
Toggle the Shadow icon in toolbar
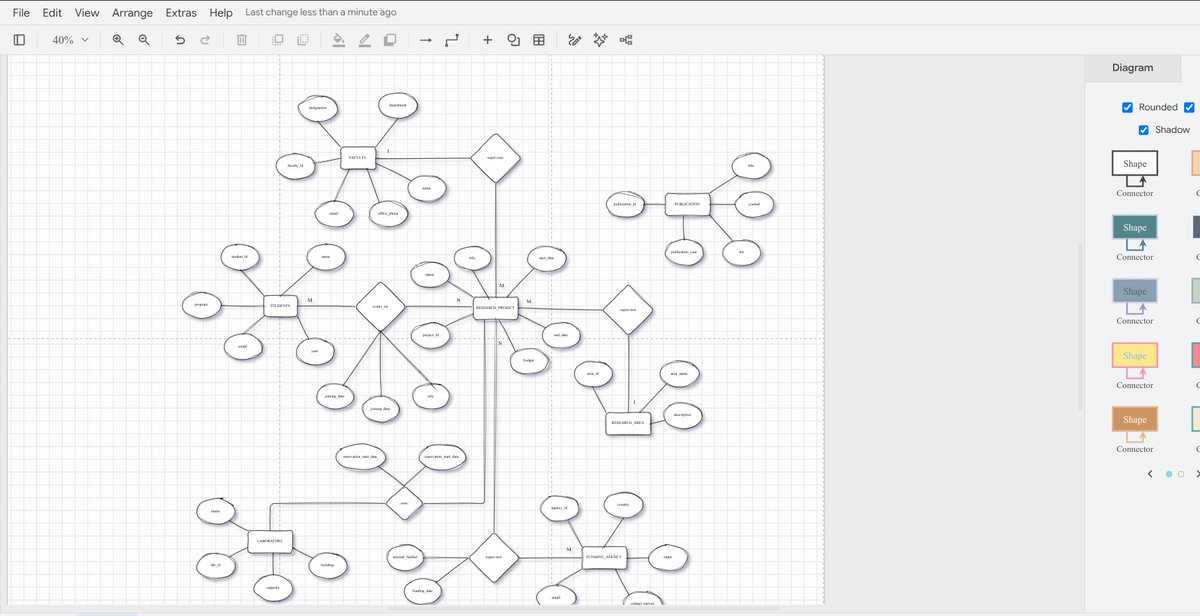tap(390, 40)
